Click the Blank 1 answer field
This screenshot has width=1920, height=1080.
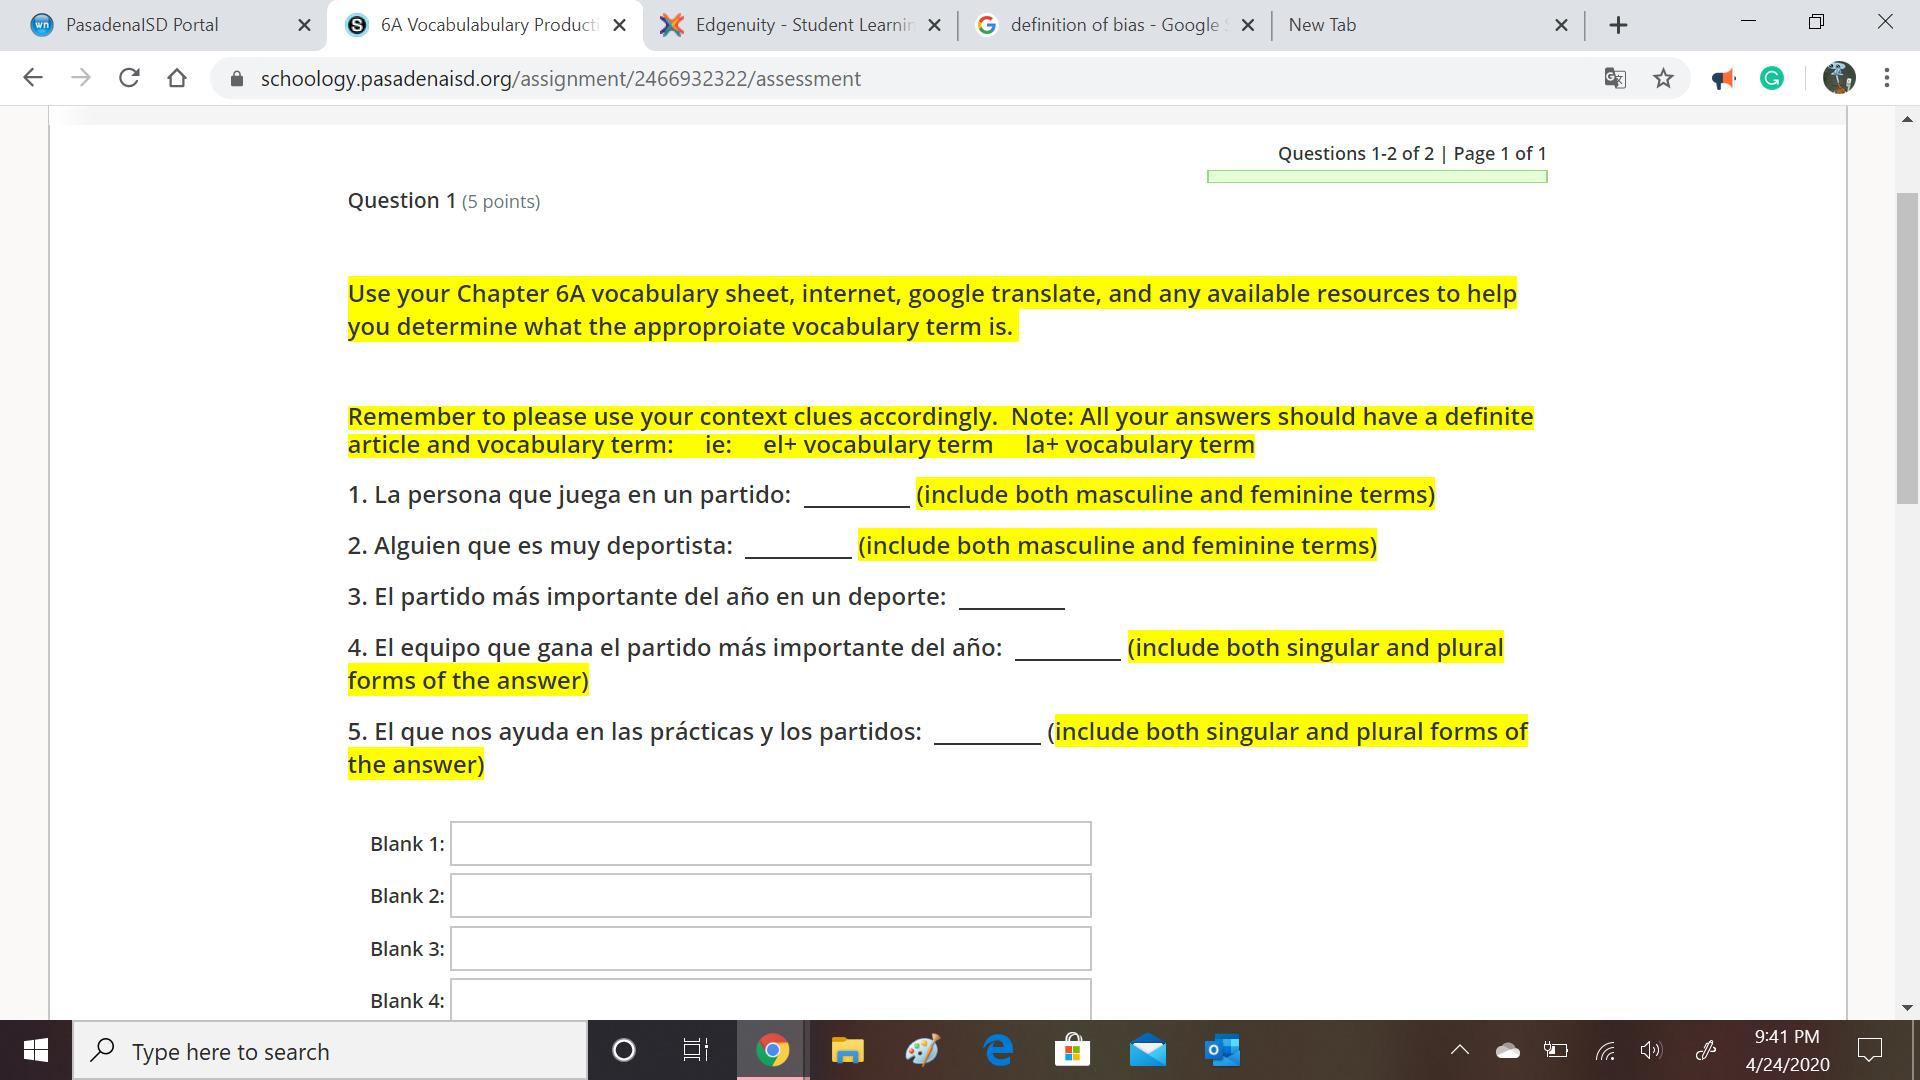pyautogui.click(x=770, y=843)
